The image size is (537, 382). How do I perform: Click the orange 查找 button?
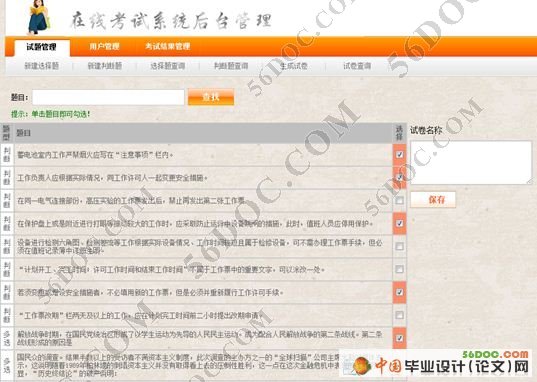(211, 97)
